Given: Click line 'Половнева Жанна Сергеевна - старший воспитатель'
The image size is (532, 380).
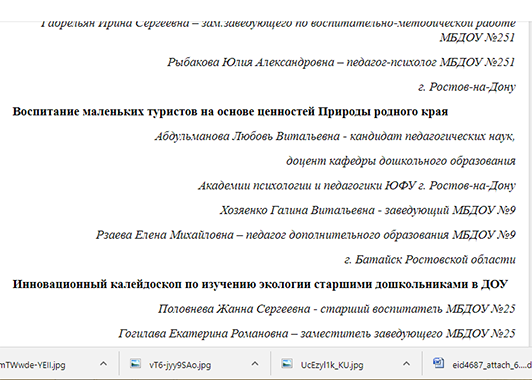Looking at the screenshot, I should [337, 309].
